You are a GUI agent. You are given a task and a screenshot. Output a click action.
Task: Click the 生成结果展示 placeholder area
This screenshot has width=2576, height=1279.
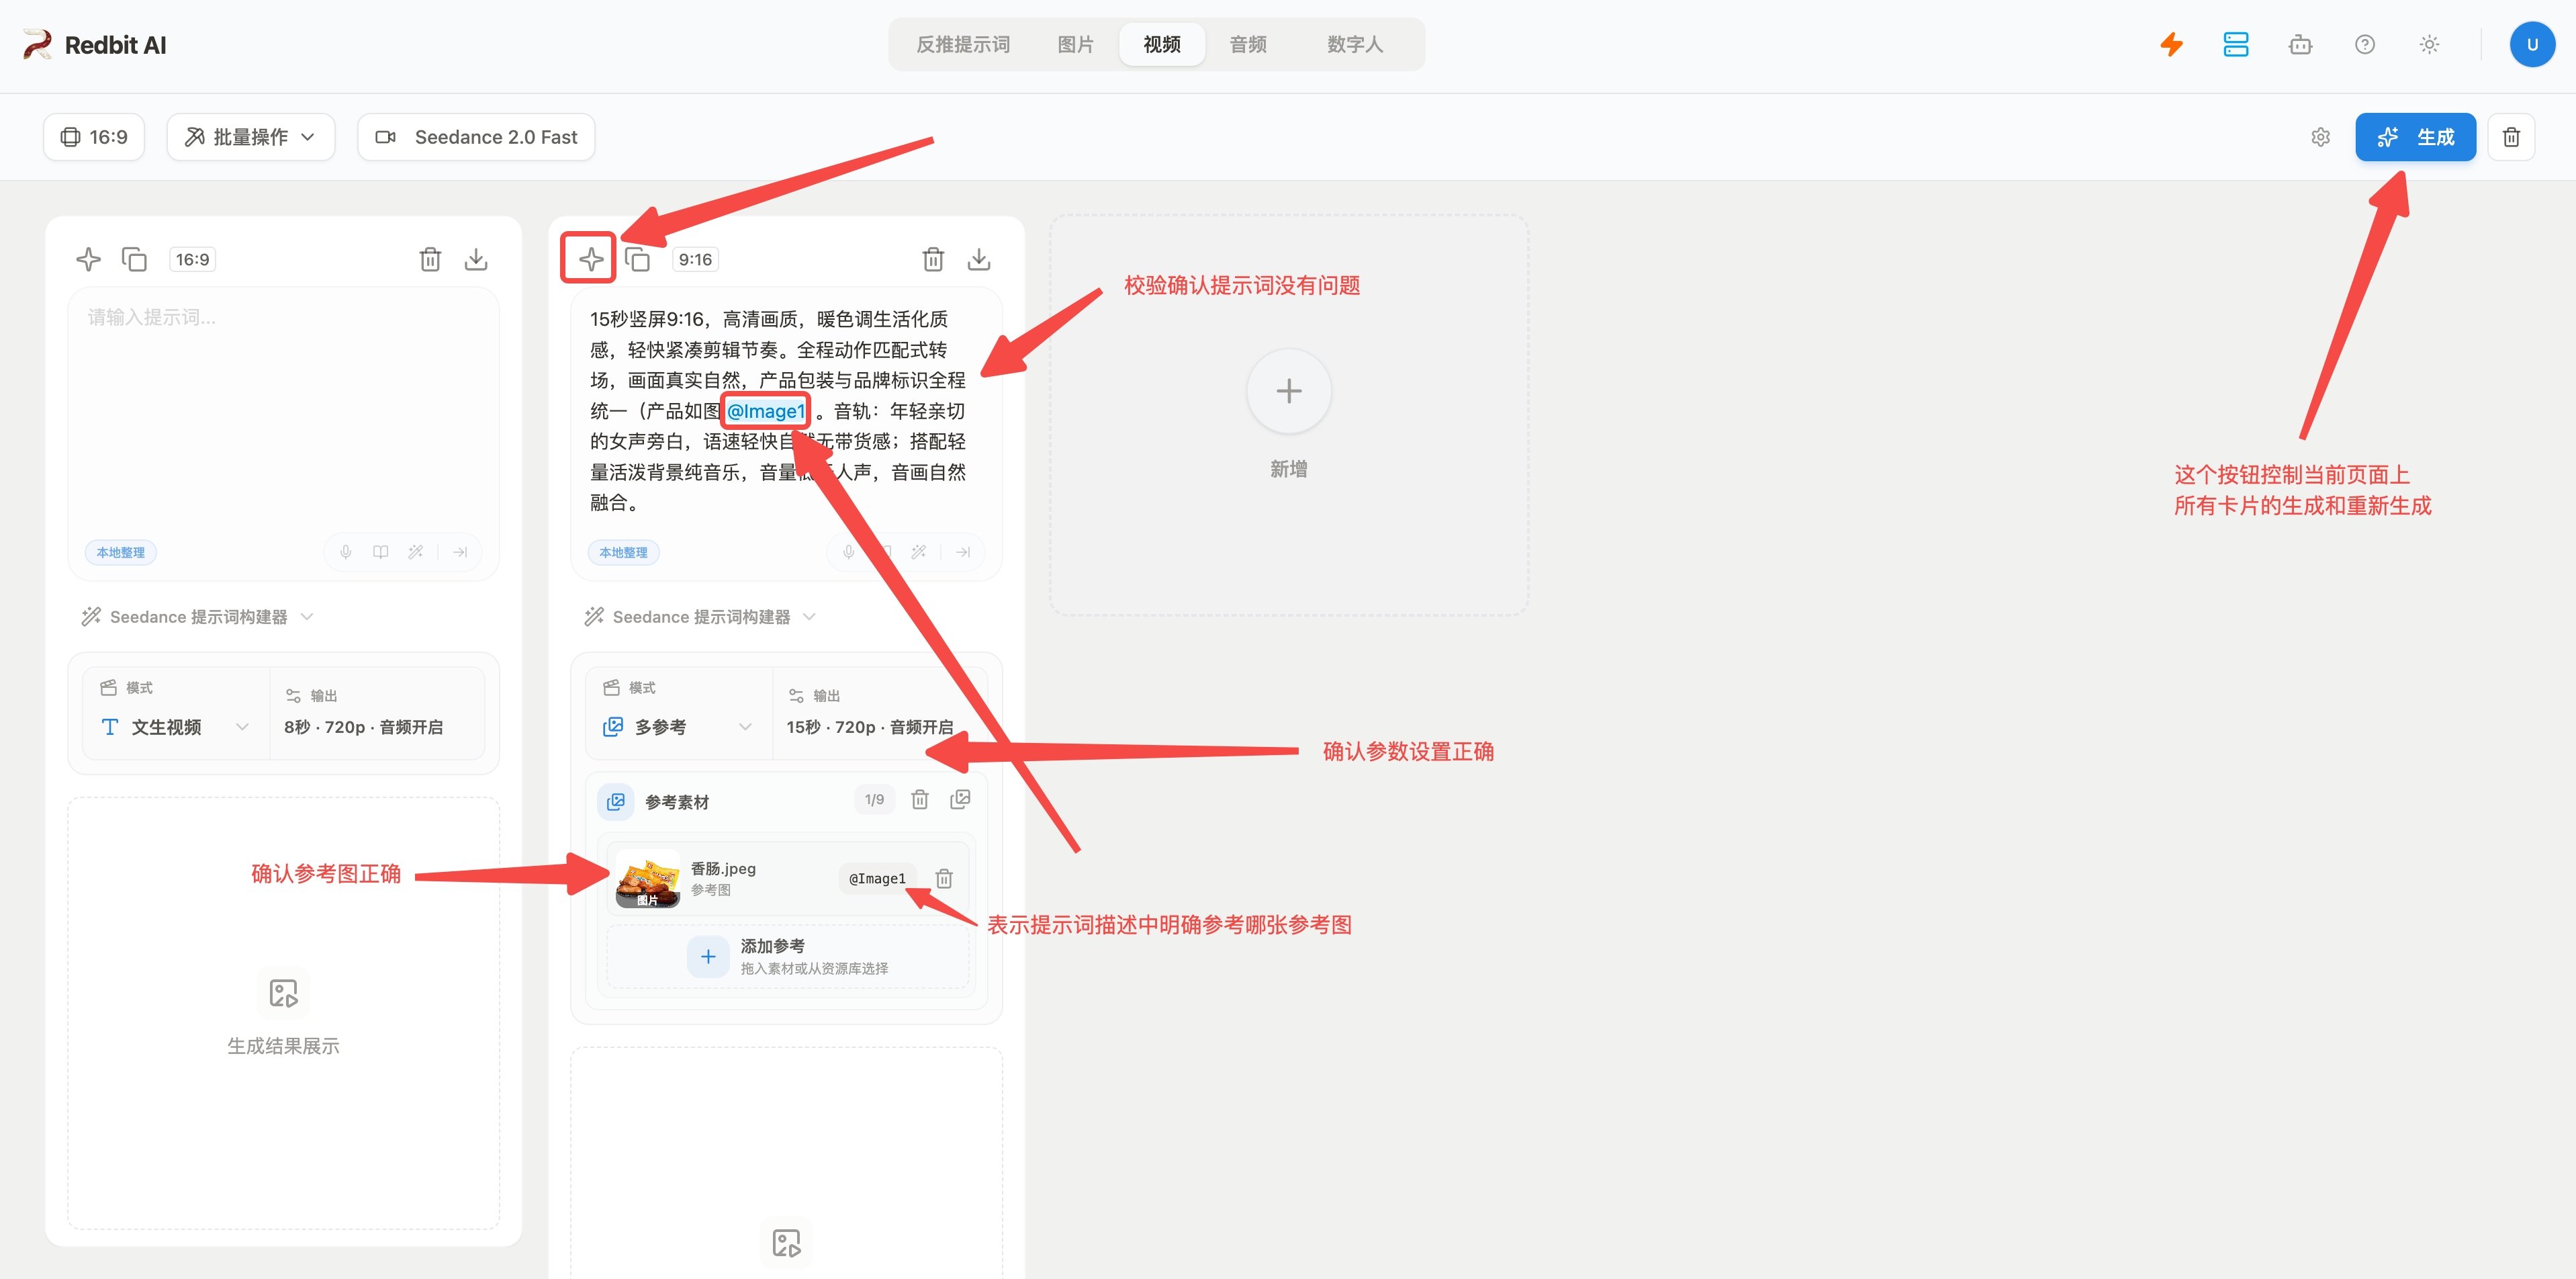click(283, 1013)
